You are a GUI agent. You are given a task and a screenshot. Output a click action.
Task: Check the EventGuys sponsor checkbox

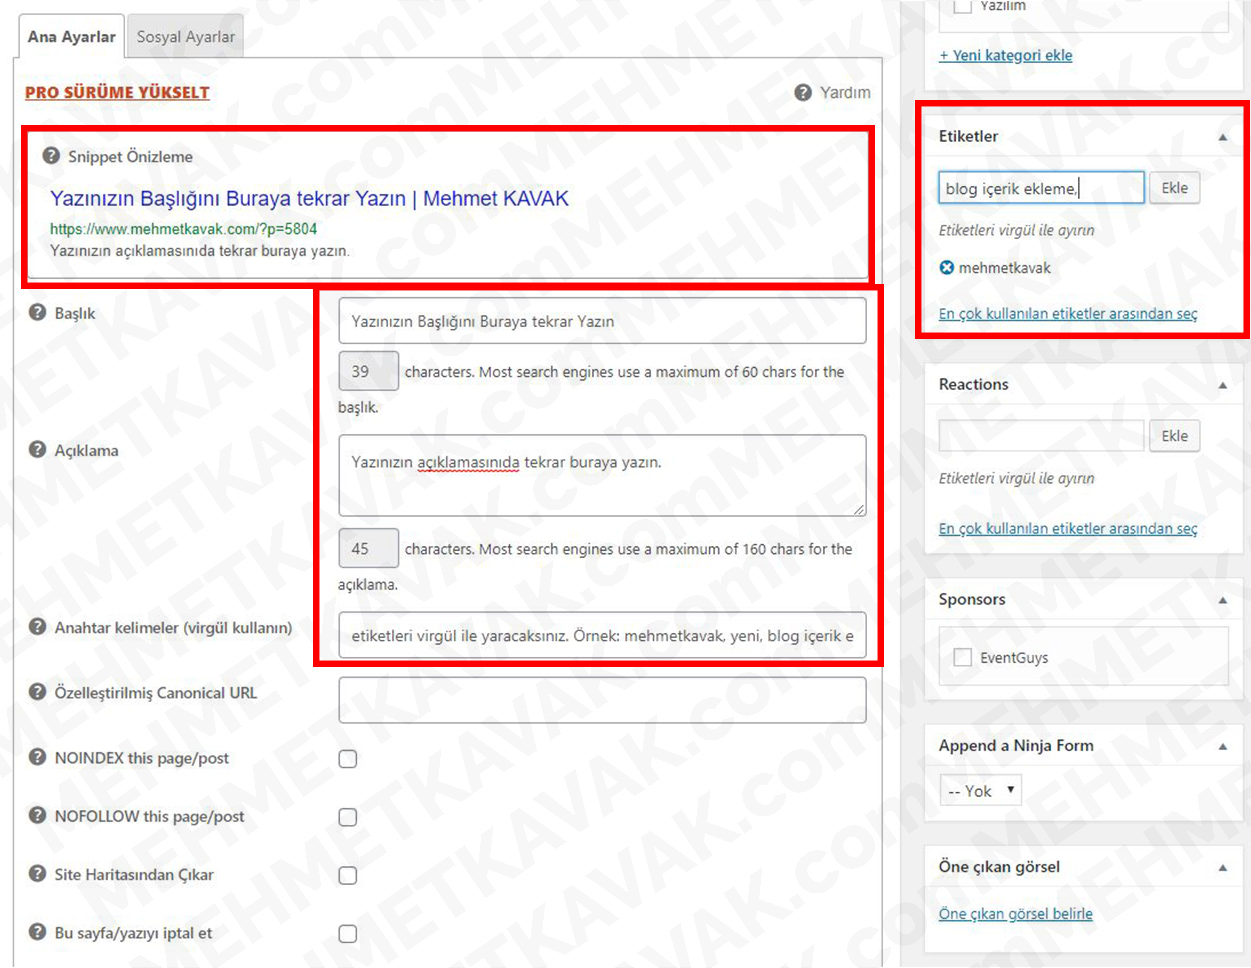(x=963, y=657)
